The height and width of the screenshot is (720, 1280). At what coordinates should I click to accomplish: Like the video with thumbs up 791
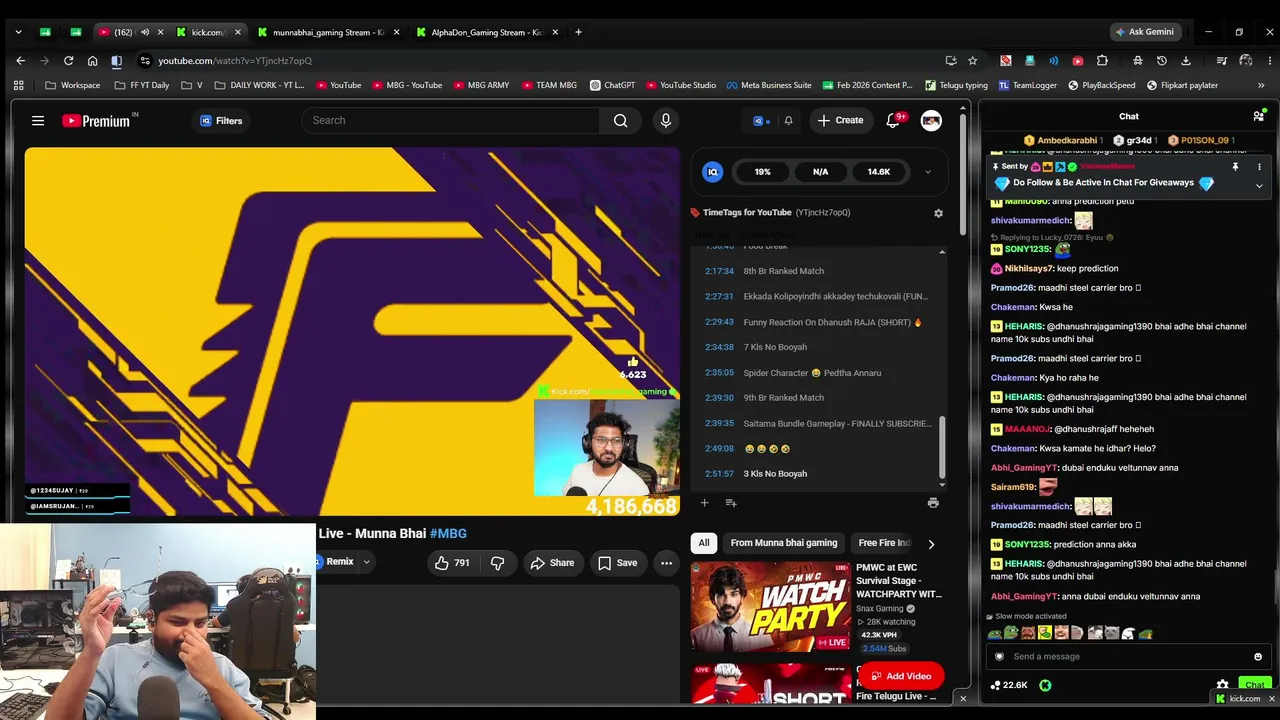coord(452,563)
